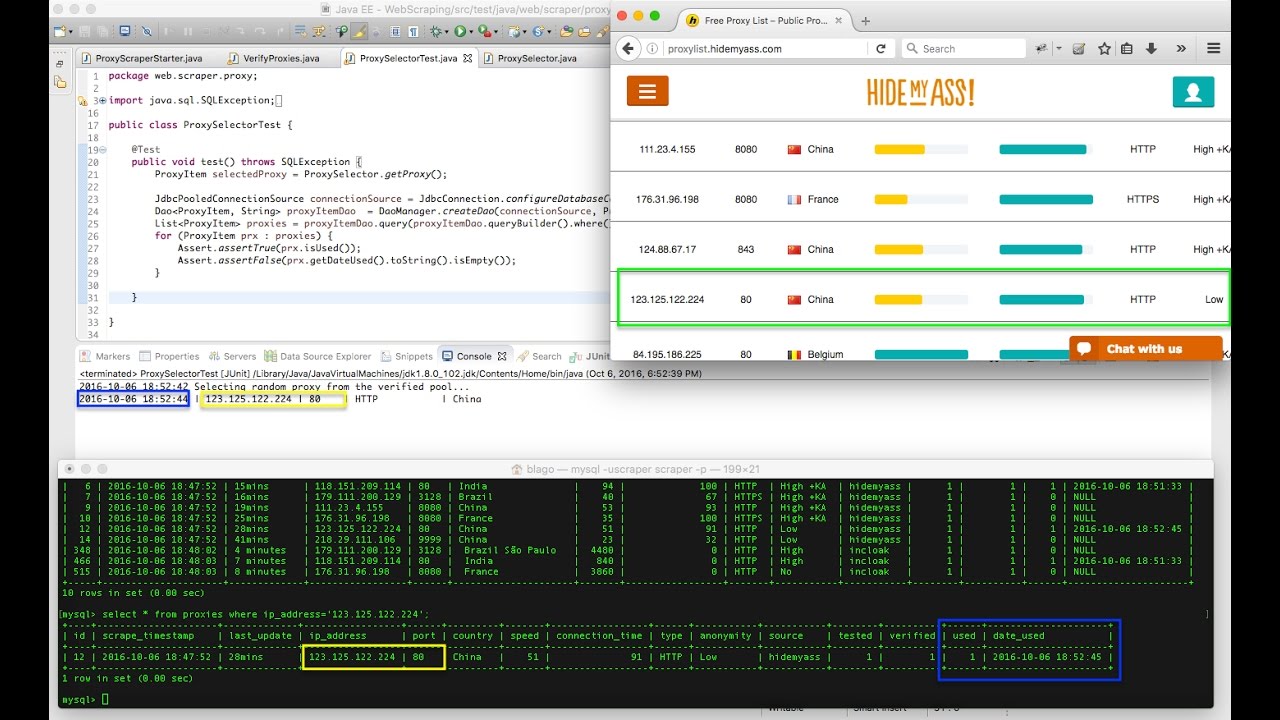The image size is (1280, 720).
Task: Reload the Firefox page
Action: pyautogui.click(x=881, y=48)
